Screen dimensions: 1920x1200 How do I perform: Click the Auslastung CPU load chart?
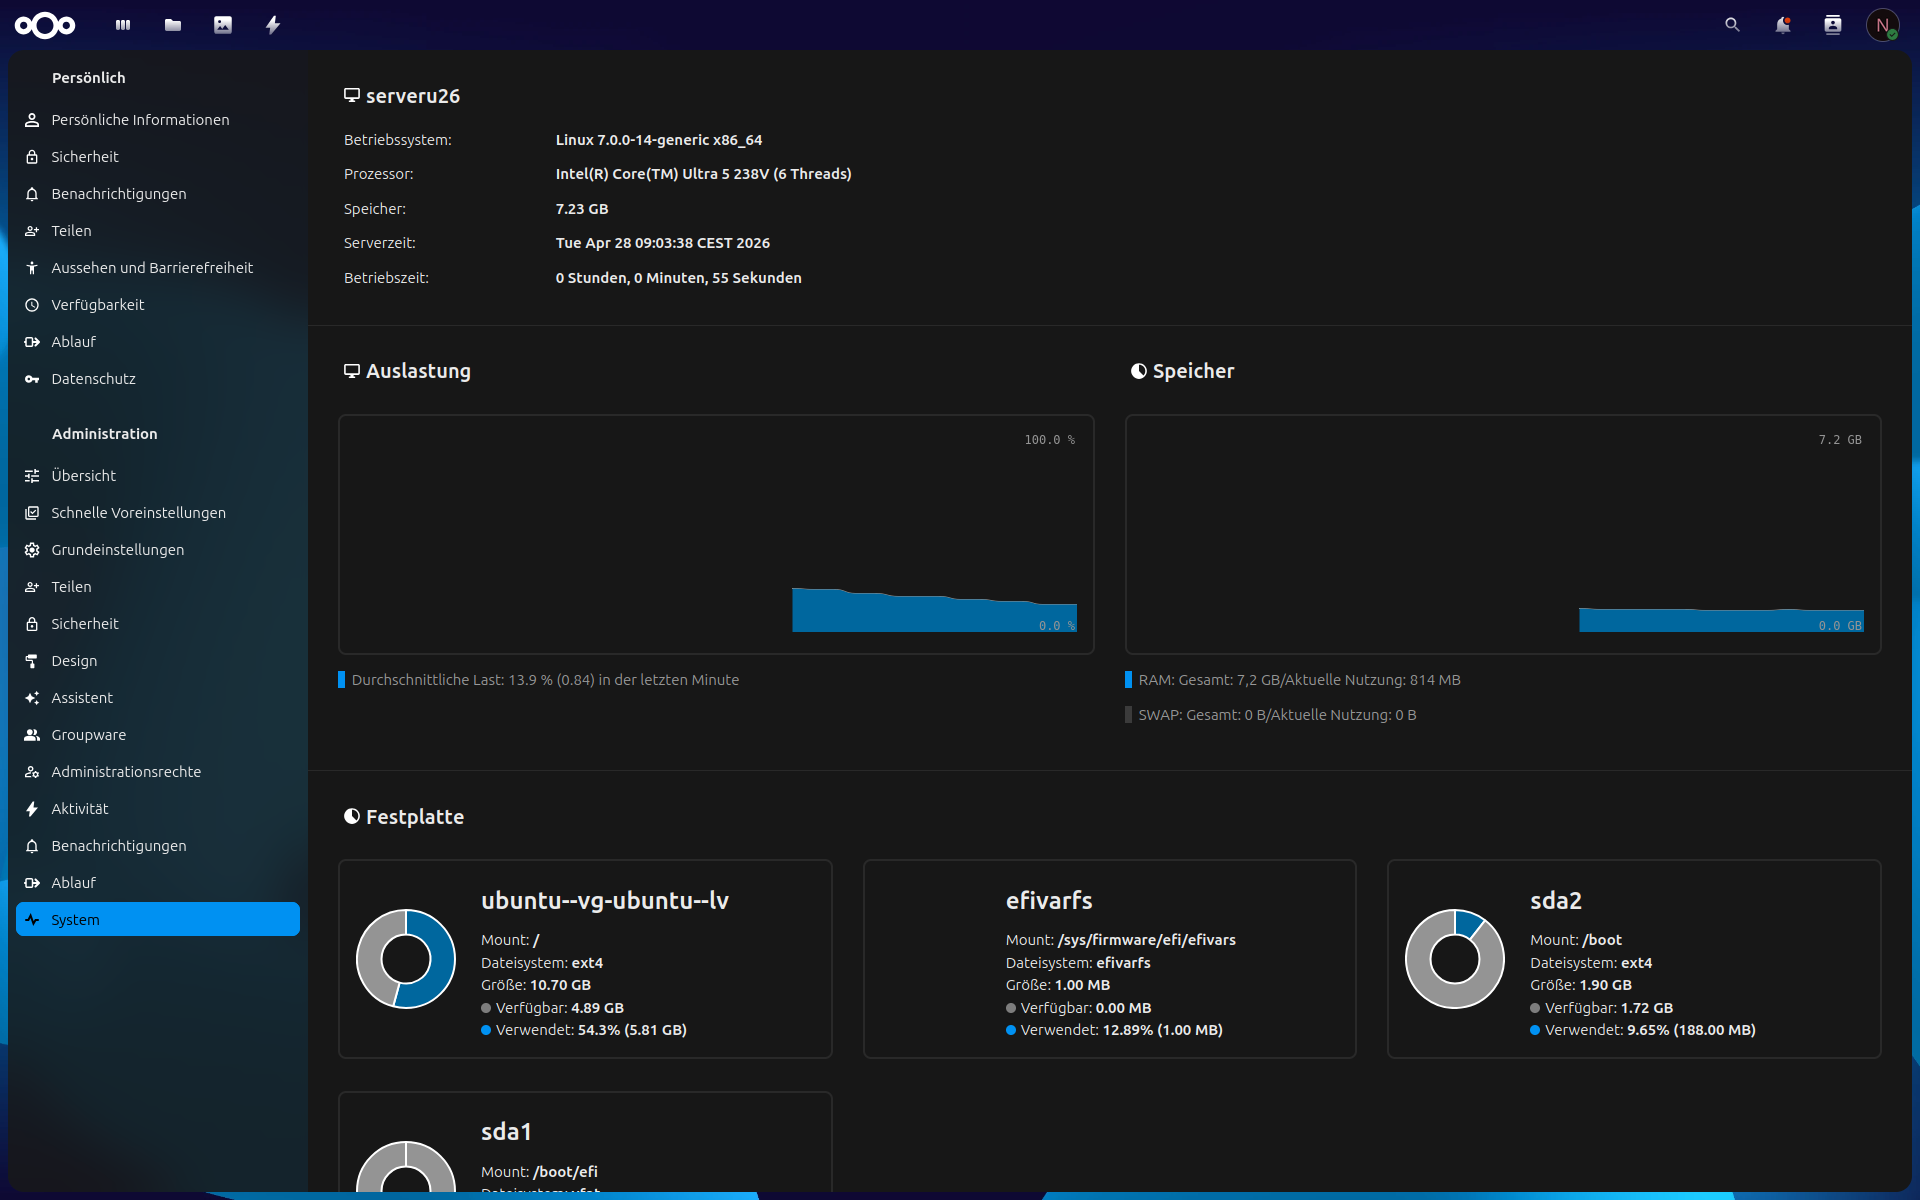716,535
